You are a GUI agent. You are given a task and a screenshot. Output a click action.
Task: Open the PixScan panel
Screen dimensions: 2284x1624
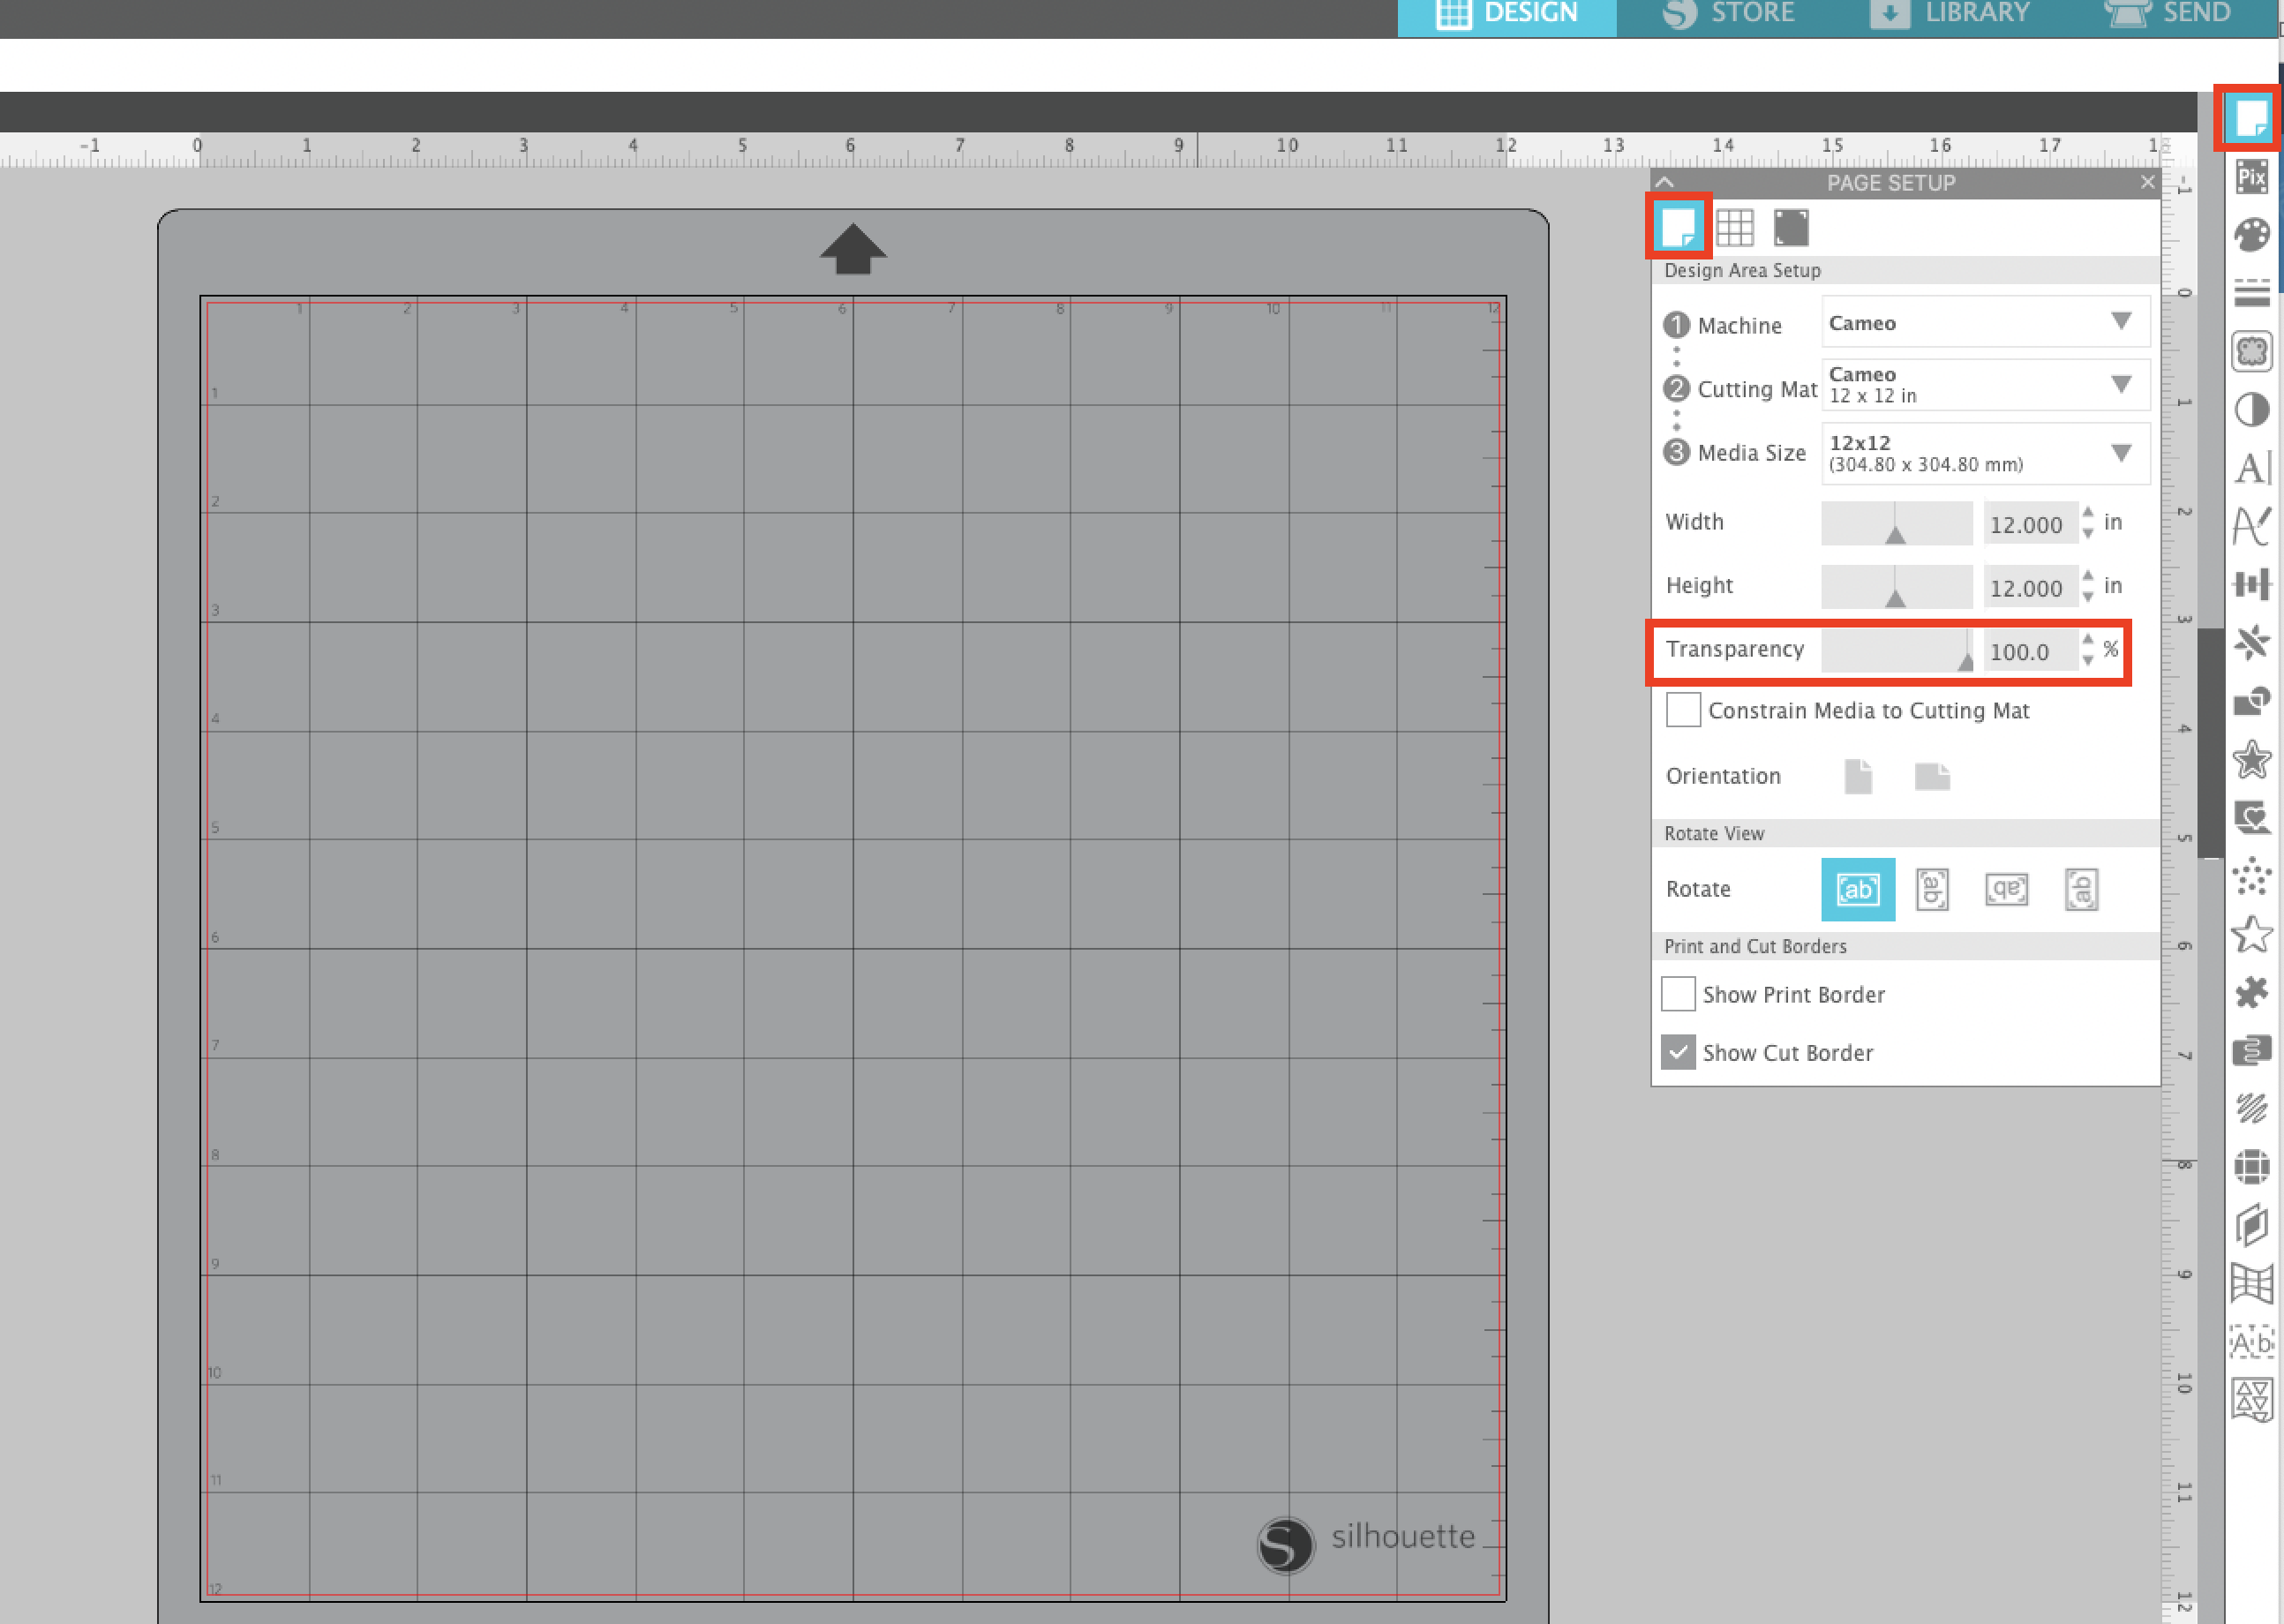click(x=2252, y=177)
